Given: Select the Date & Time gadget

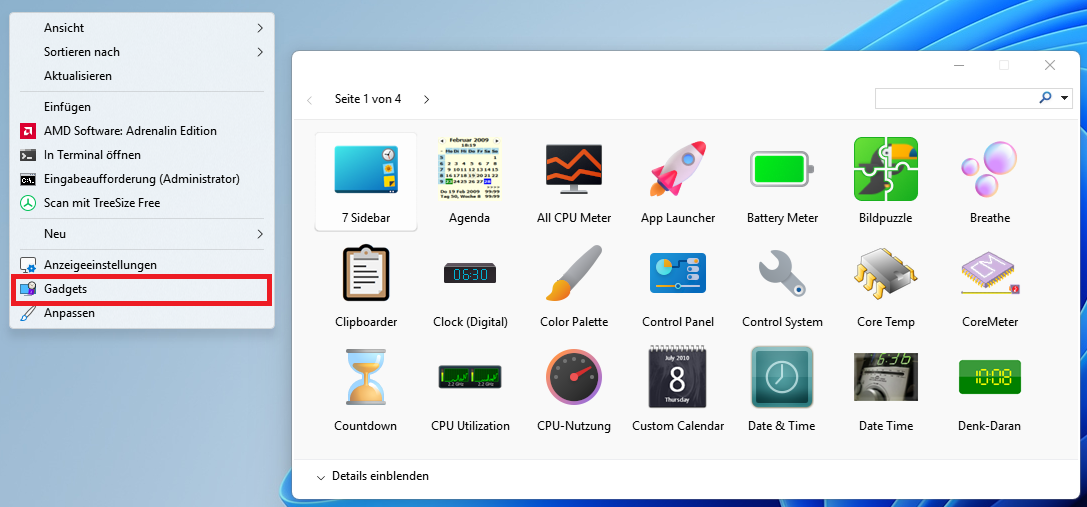Looking at the screenshot, I should [x=782, y=377].
